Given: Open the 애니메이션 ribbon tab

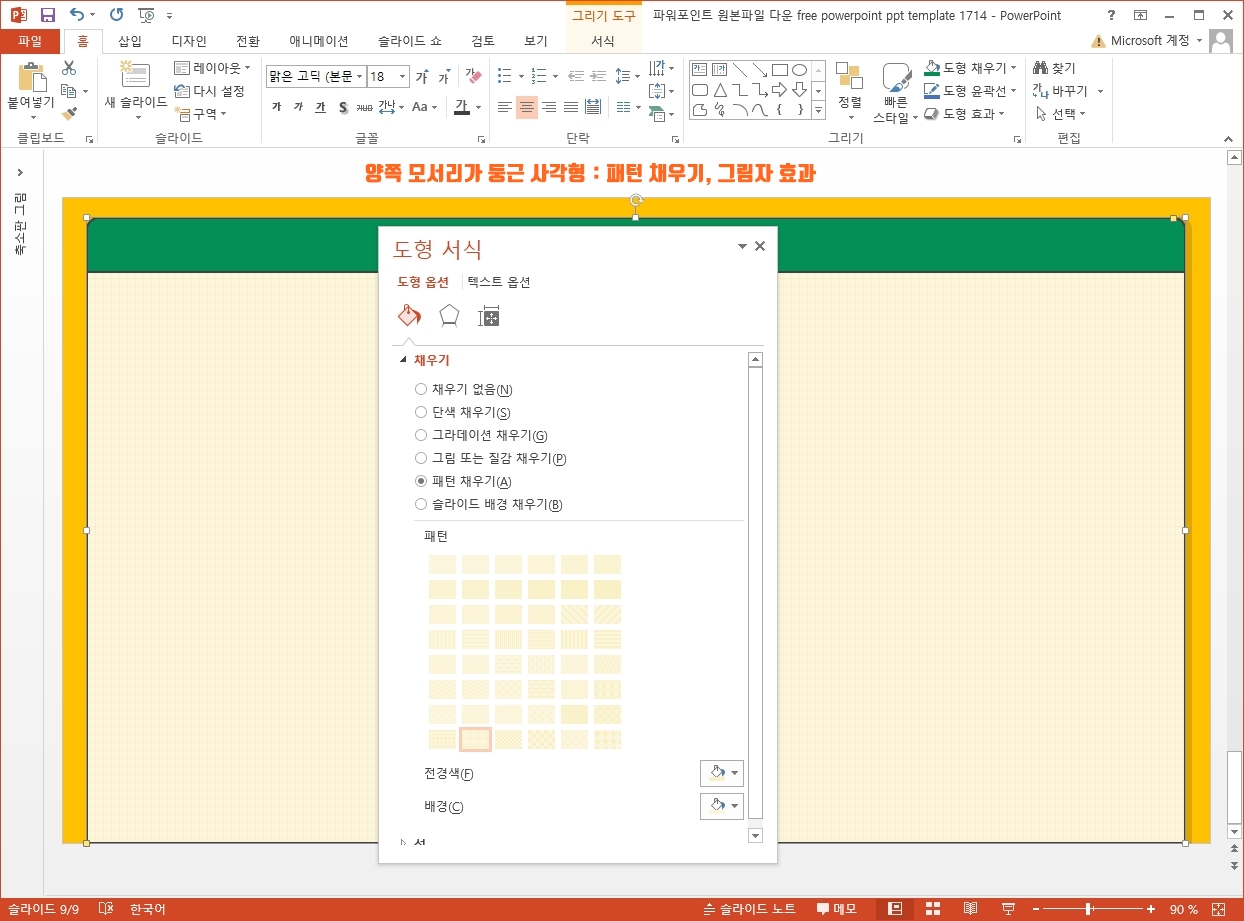Looking at the screenshot, I should click(x=319, y=41).
